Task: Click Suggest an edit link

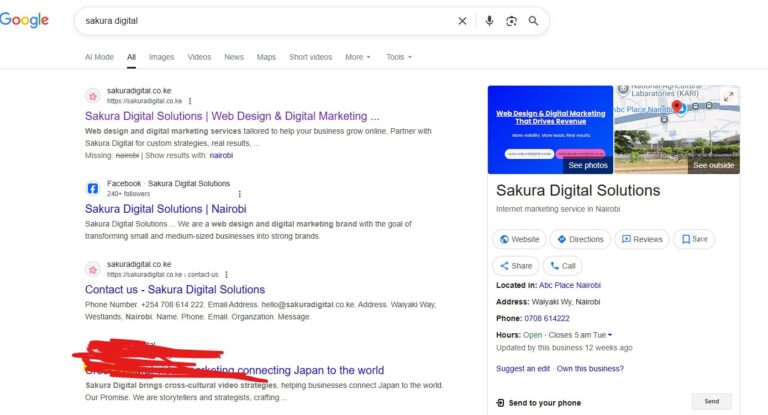Action: (x=523, y=368)
